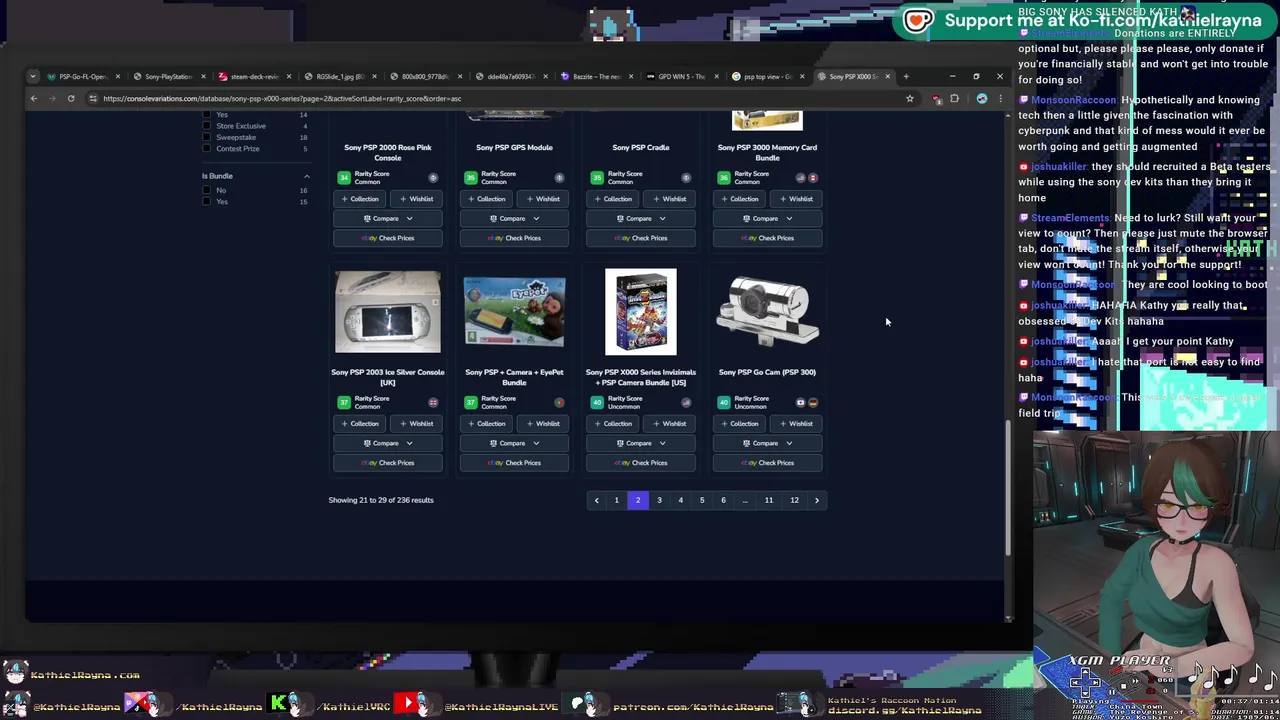The height and width of the screenshot is (720, 1280).
Task: Open Sony PSP 2003 Ice Silver Console thumbnail
Action: point(388,311)
